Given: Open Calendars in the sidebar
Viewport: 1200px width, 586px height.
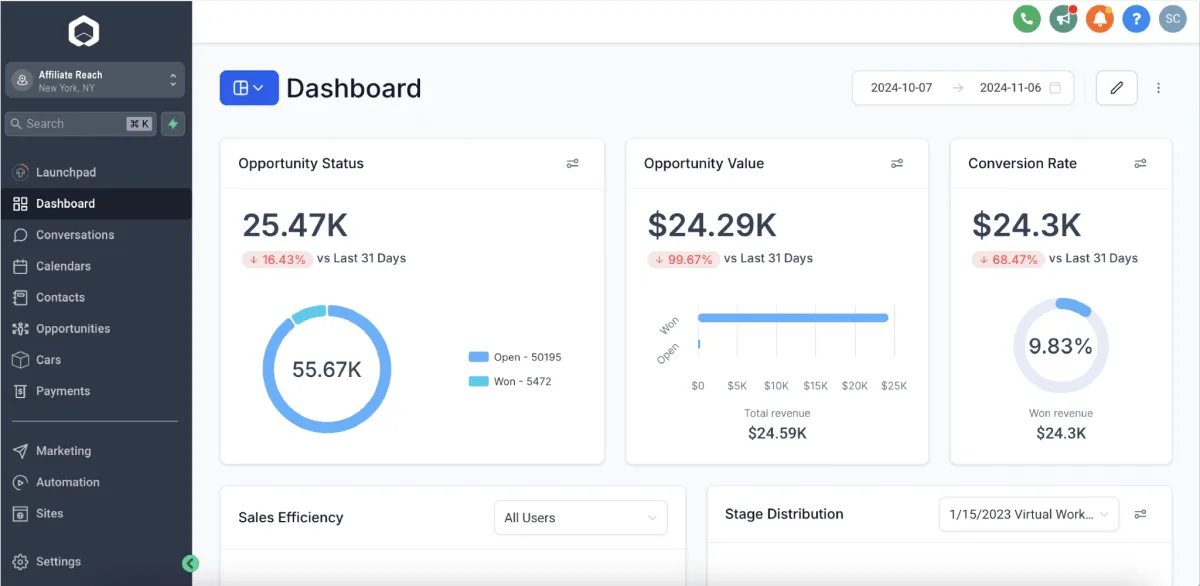Looking at the screenshot, I should click(x=96, y=266).
